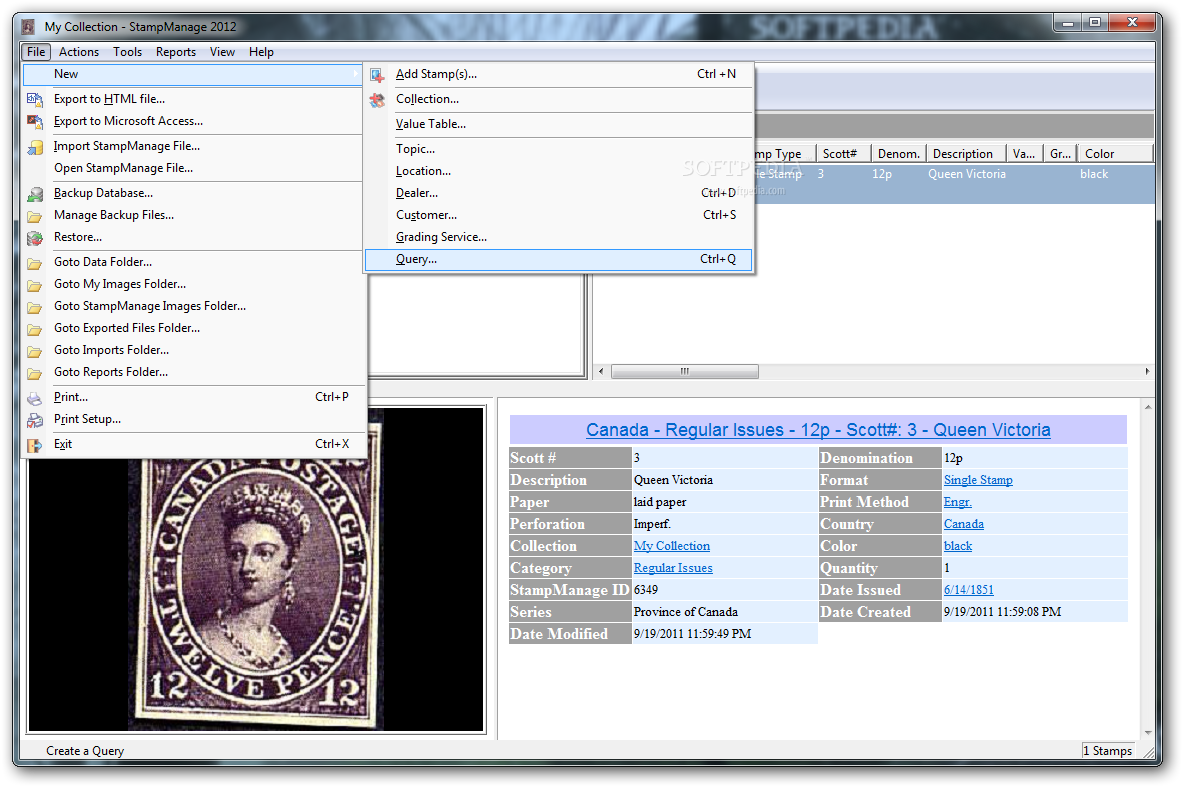
Task: Click the Goto Reports Folder icon
Action: point(35,372)
